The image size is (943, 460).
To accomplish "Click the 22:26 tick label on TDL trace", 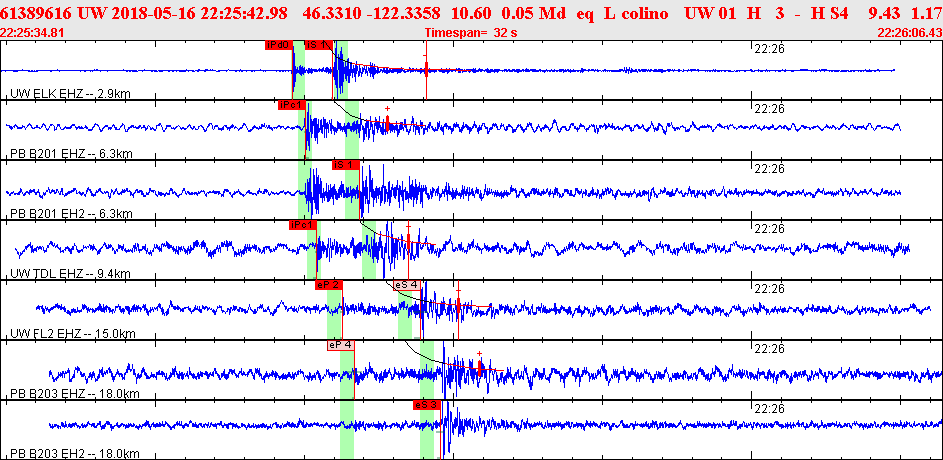I will click(x=769, y=229).
